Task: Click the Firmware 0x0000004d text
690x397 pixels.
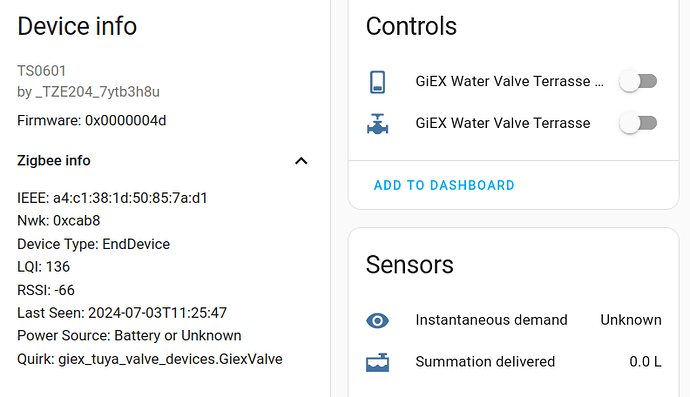Action: click(92, 121)
